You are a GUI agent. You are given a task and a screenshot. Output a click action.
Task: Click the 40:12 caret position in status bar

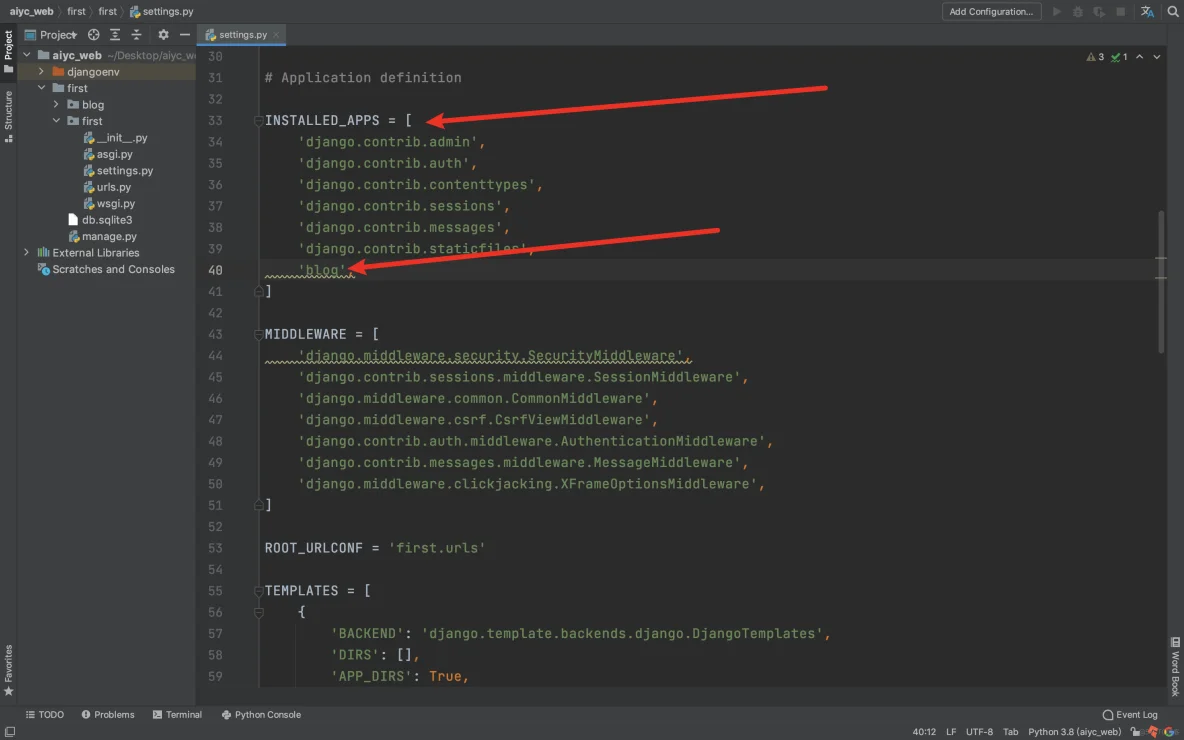point(923,732)
